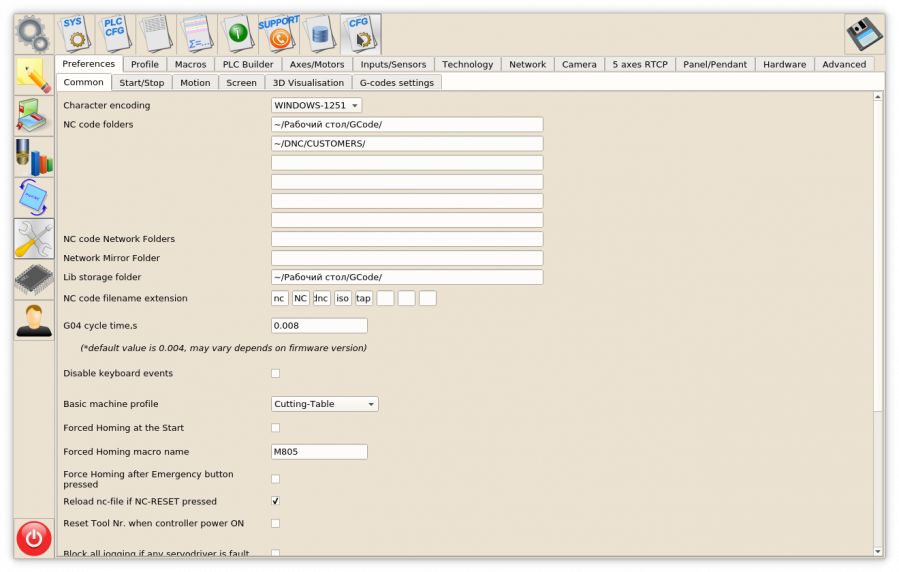899x572 pixels.
Task: Click the SUPPORT phone icon
Action: point(277,33)
